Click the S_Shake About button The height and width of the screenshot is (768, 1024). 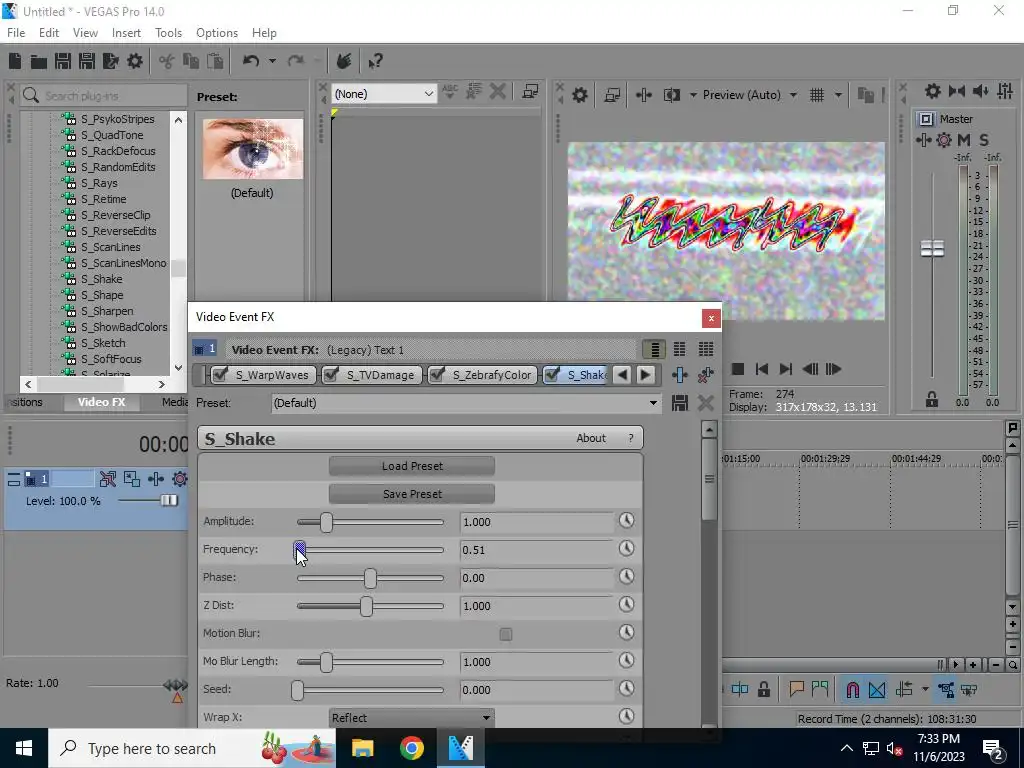click(x=591, y=438)
